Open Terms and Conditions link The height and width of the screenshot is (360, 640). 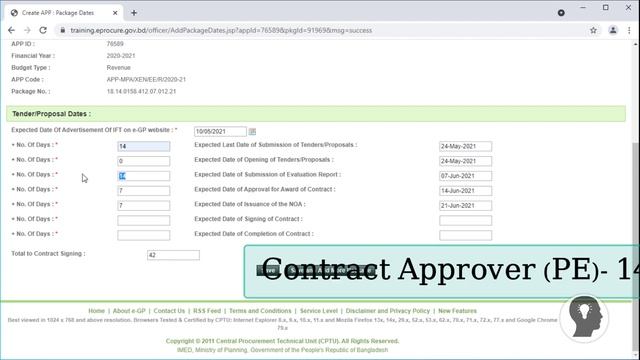coord(260,311)
